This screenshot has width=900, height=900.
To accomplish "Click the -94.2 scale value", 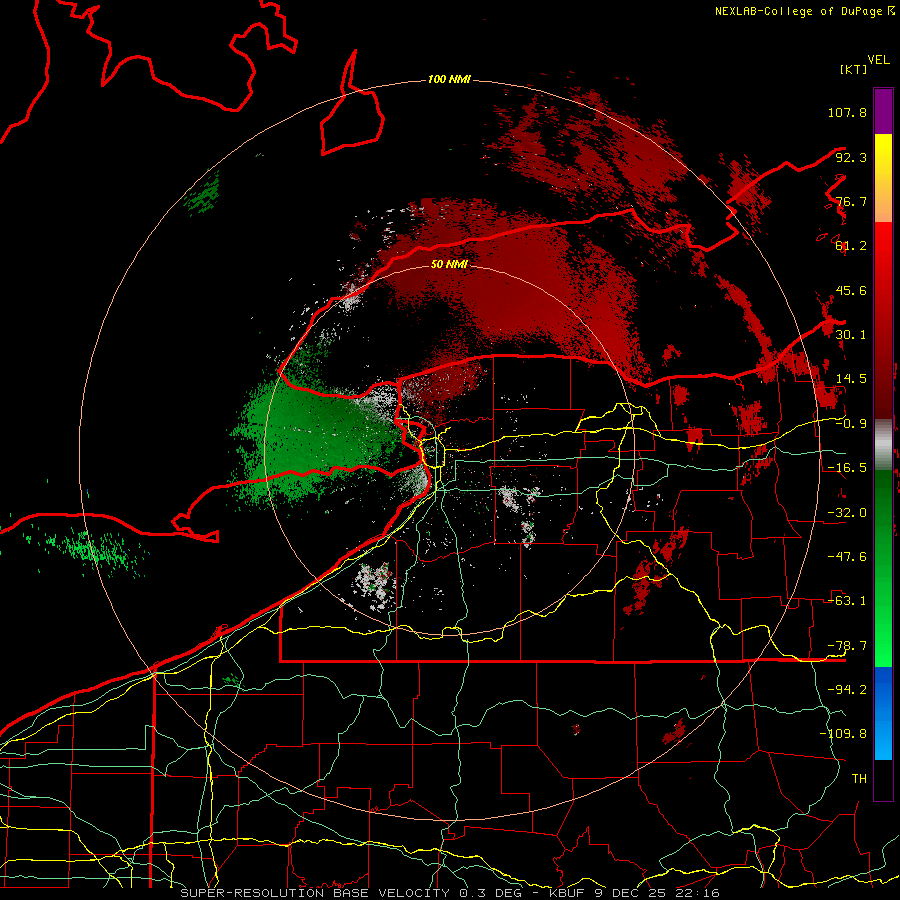I will coord(847,690).
